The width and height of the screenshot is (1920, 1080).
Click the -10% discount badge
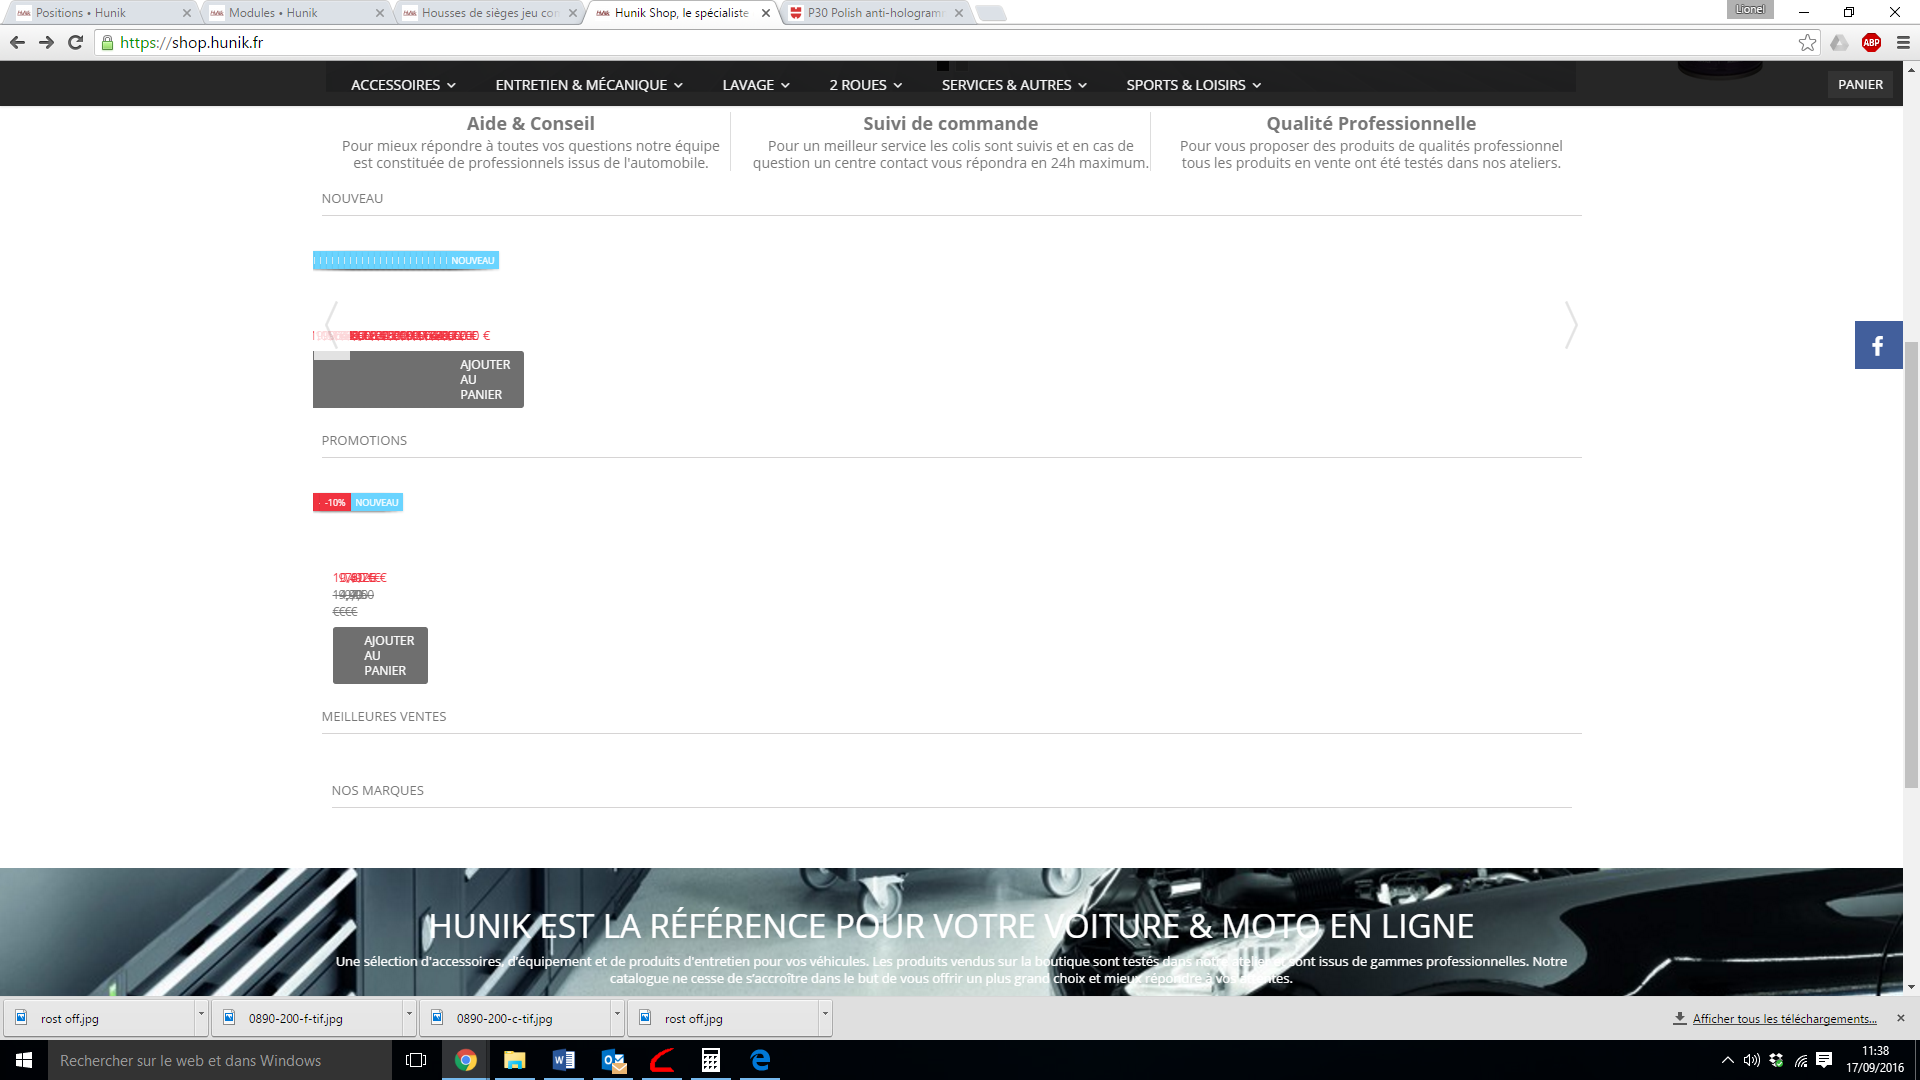(x=333, y=503)
